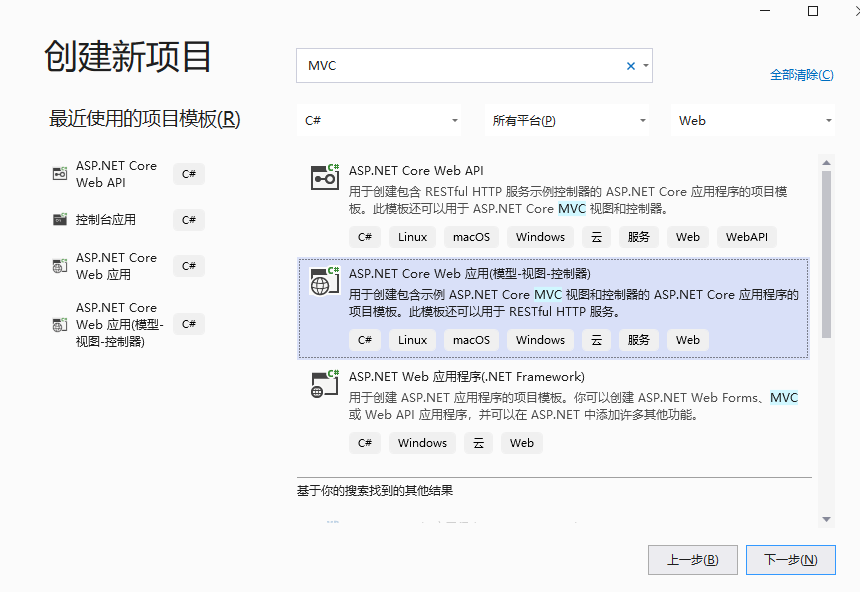Click recent 模型-视图-控制器 template icon

[x=59, y=324]
